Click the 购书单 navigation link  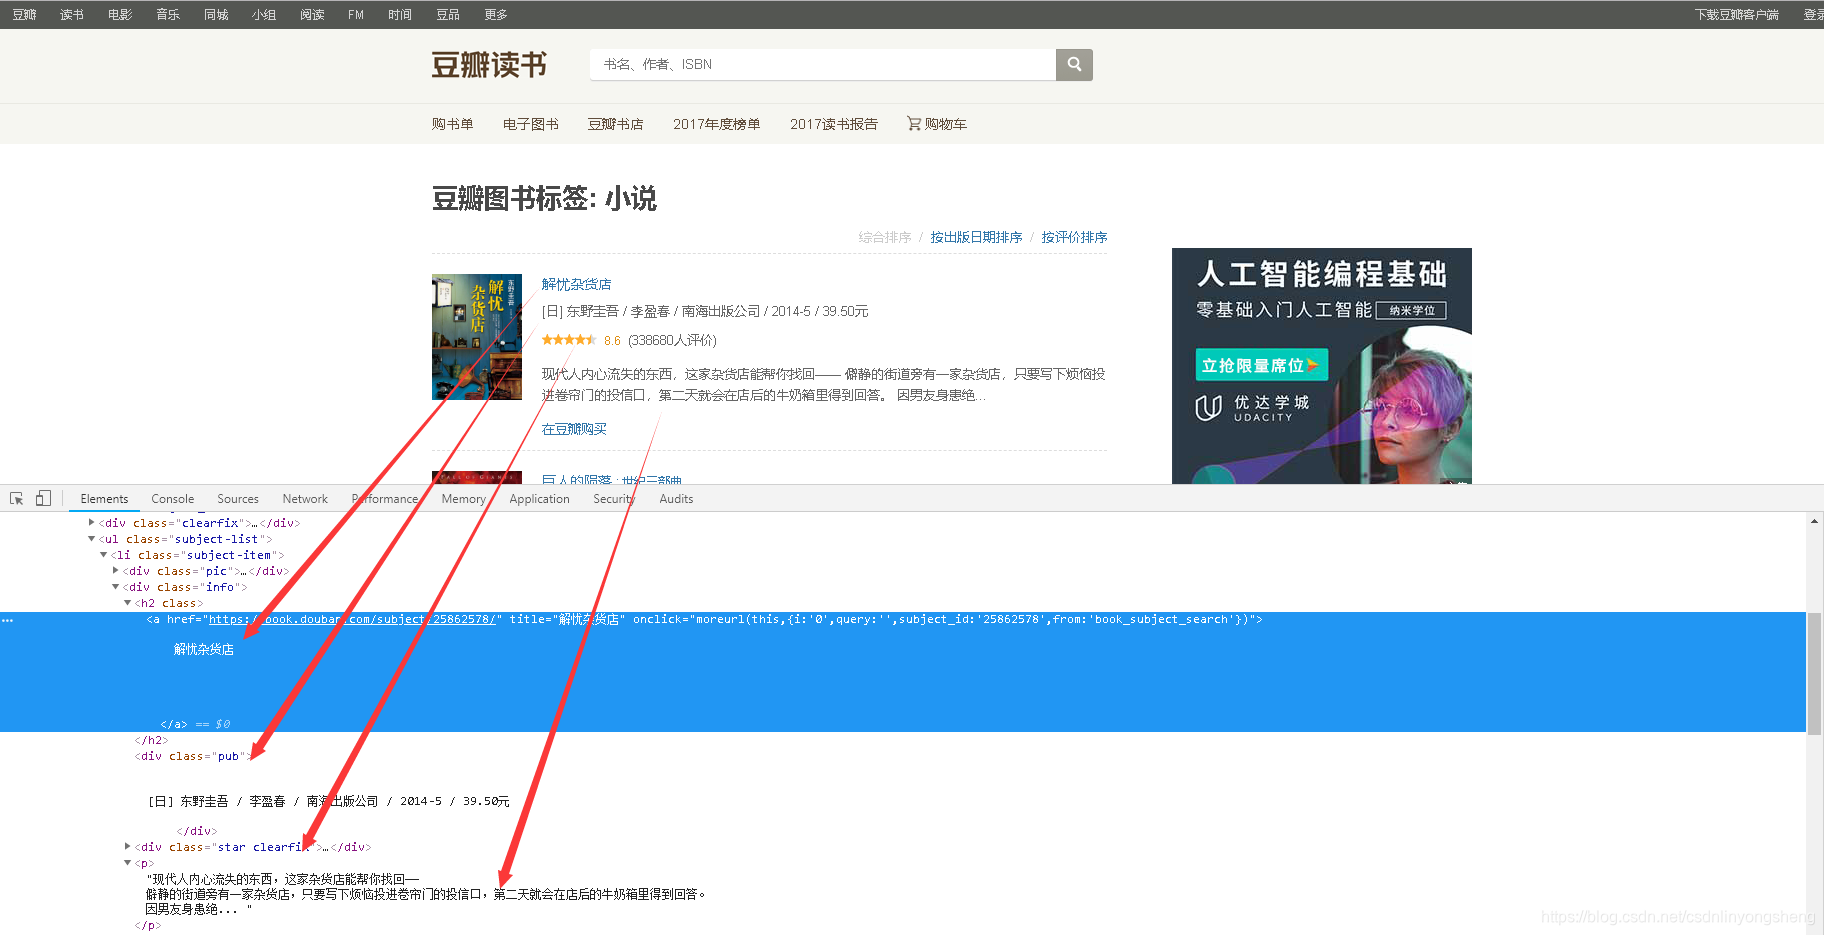tap(453, 124)
